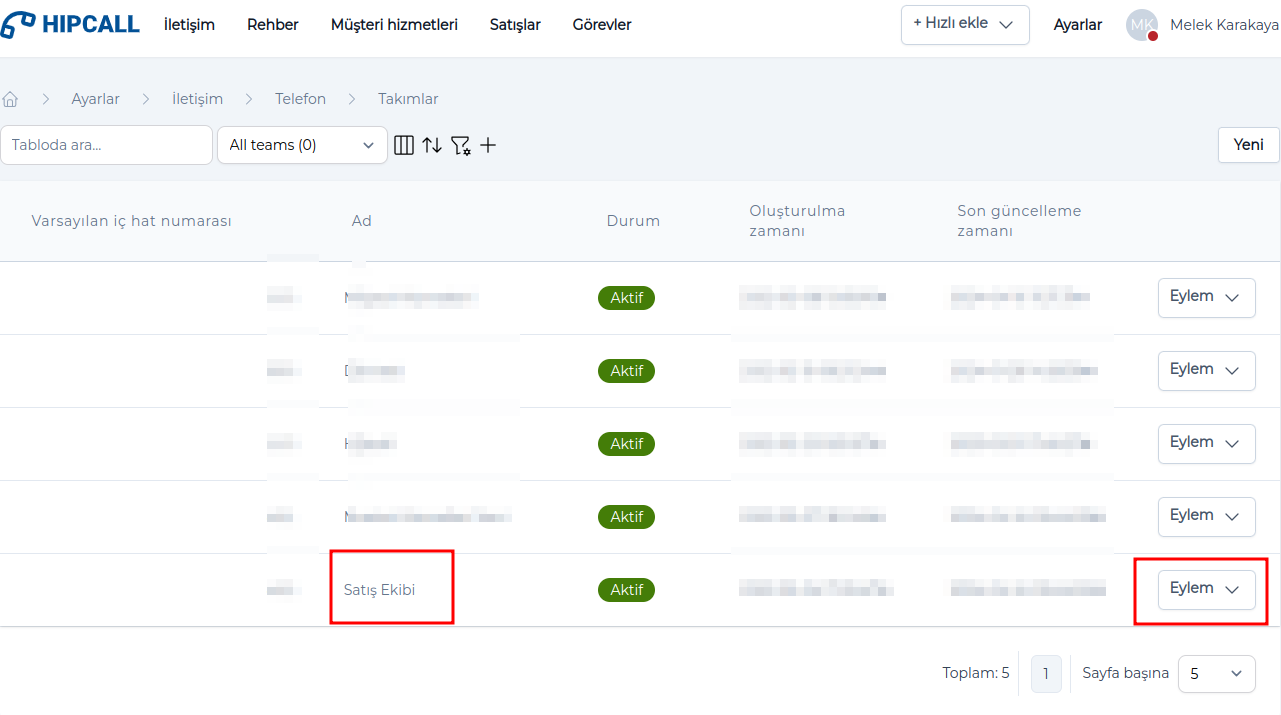Focus the Tabloda ara search field
Screen dimensions: 1281x715
(106, 145)
